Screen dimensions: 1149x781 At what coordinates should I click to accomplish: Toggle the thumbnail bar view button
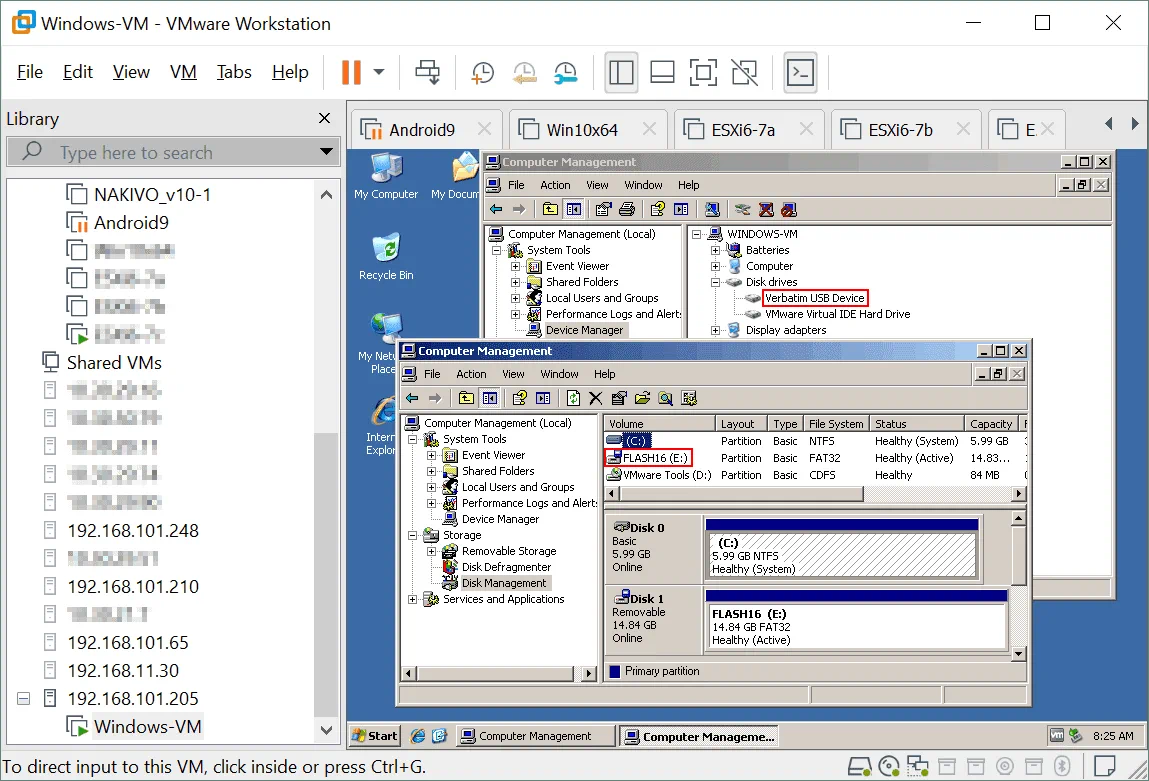[x=661, y=72]
